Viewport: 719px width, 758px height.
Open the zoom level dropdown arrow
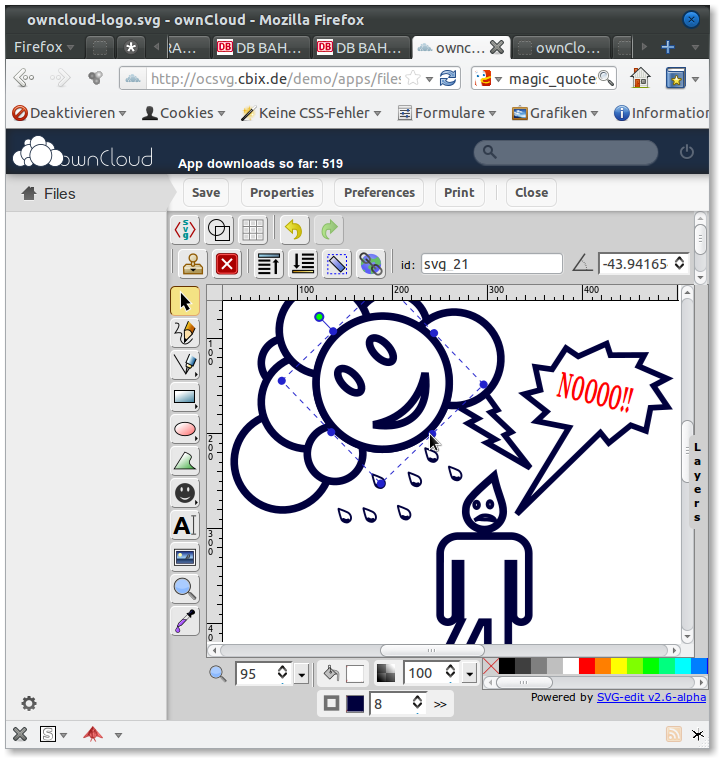pos(302,674)
